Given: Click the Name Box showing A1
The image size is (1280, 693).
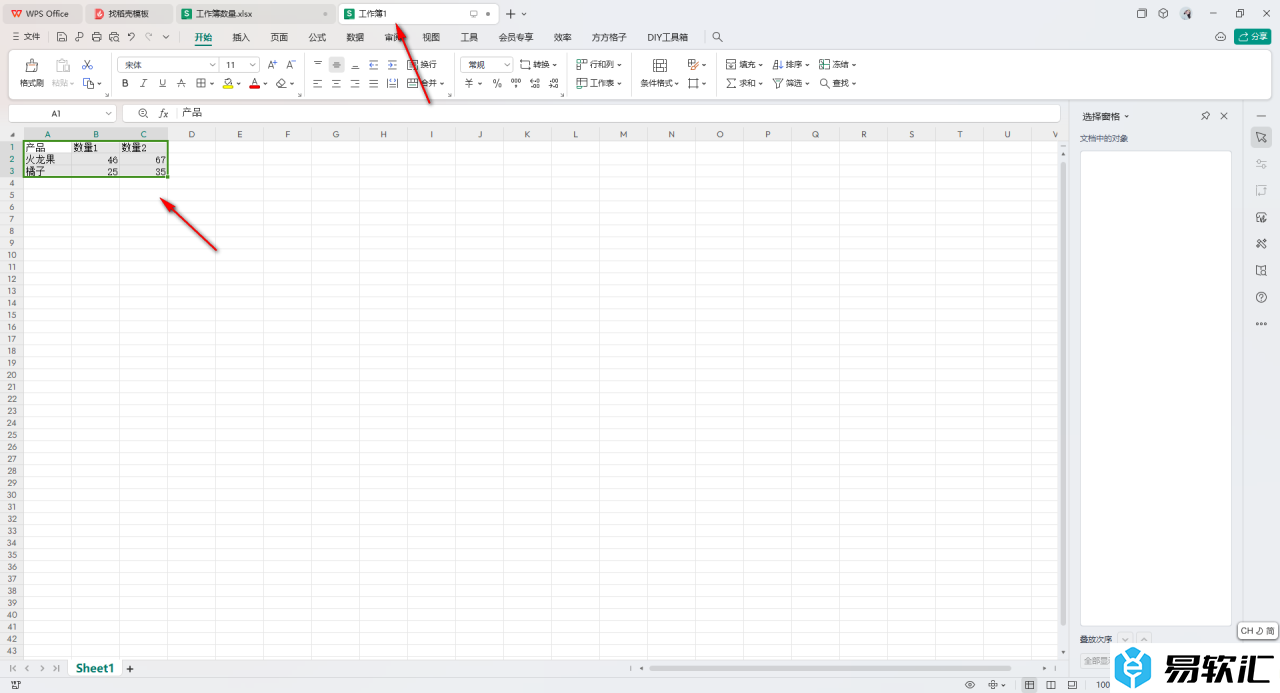Looking at the screenshot, I should 62,113.
